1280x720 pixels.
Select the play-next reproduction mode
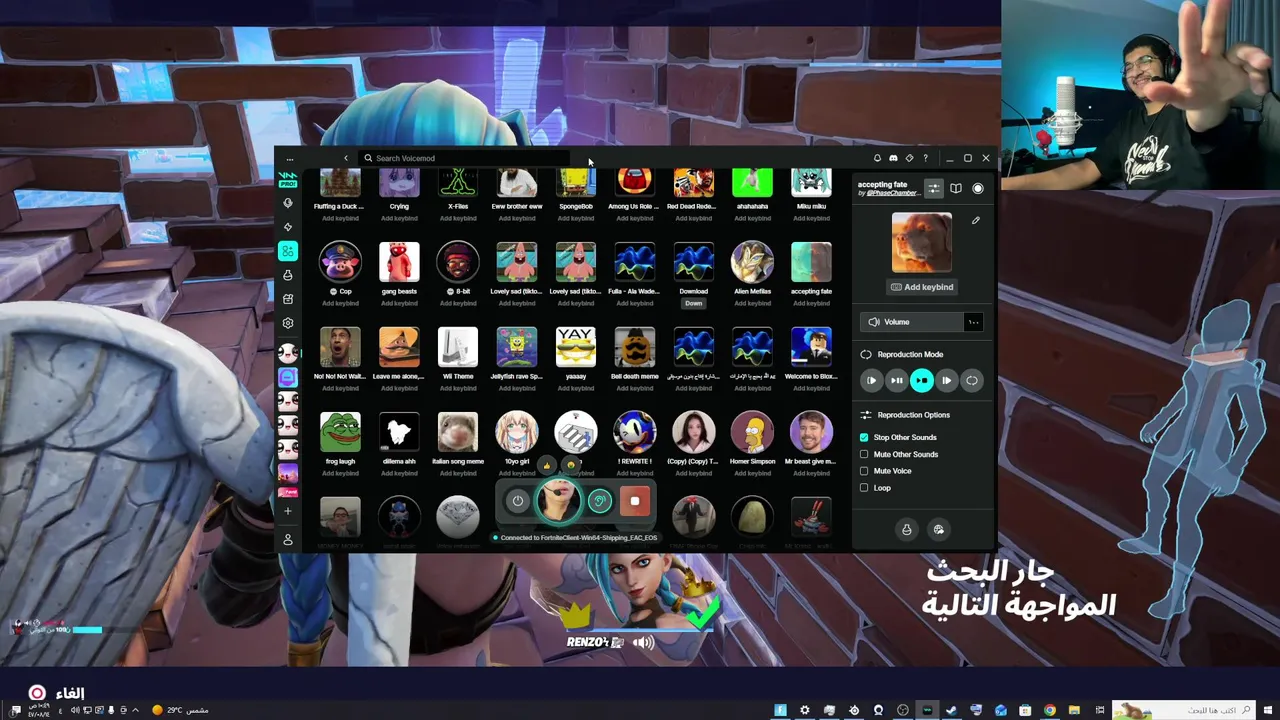coord(946,380)
